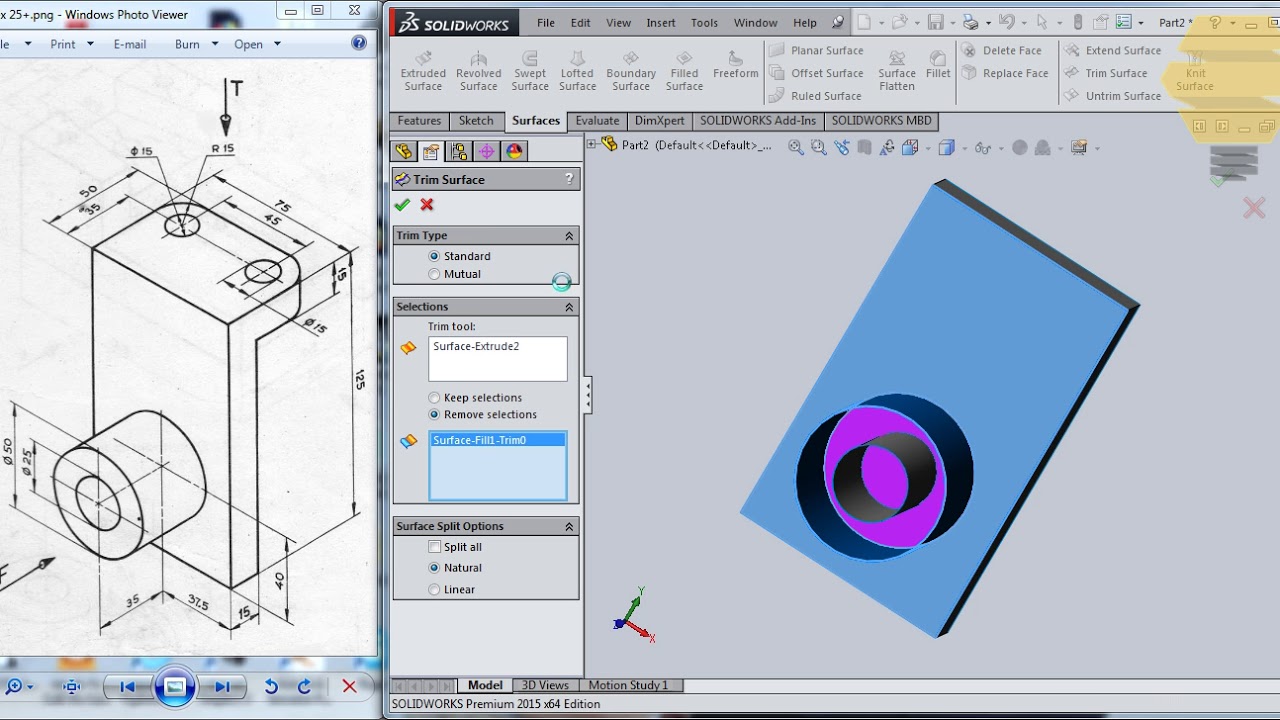Click the Planar Surface command
This screenshot has width=1280, height=720.
click(817, 50)
